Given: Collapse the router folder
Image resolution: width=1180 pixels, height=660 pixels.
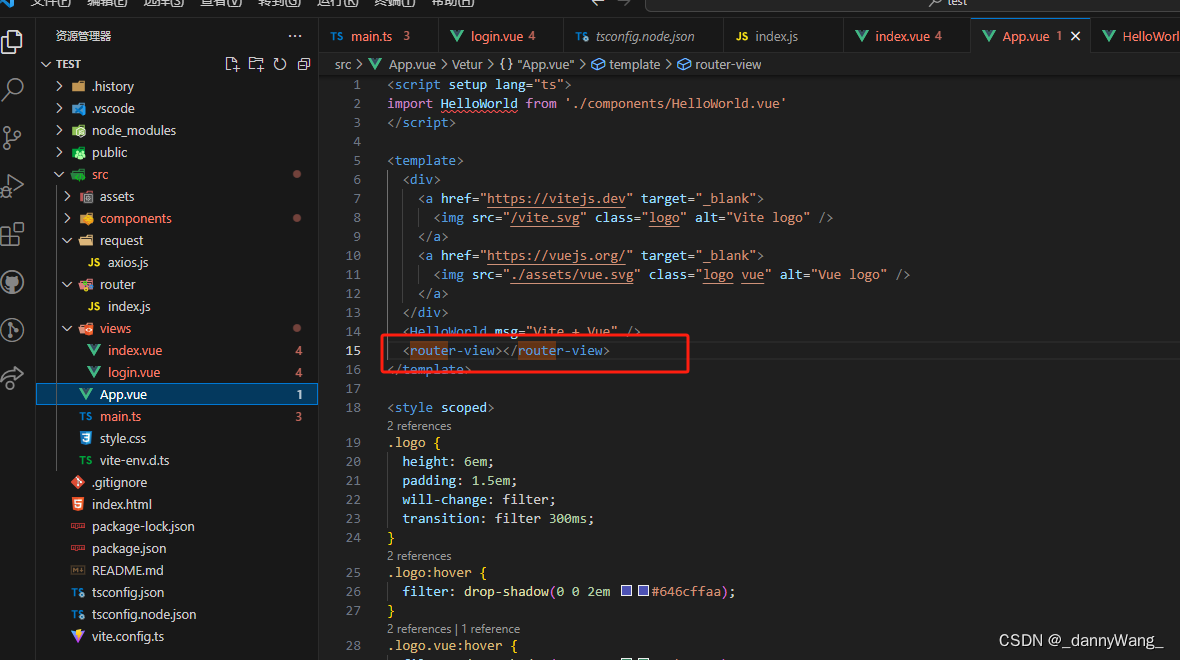Looking at the screenshot, I should (67, 284).
